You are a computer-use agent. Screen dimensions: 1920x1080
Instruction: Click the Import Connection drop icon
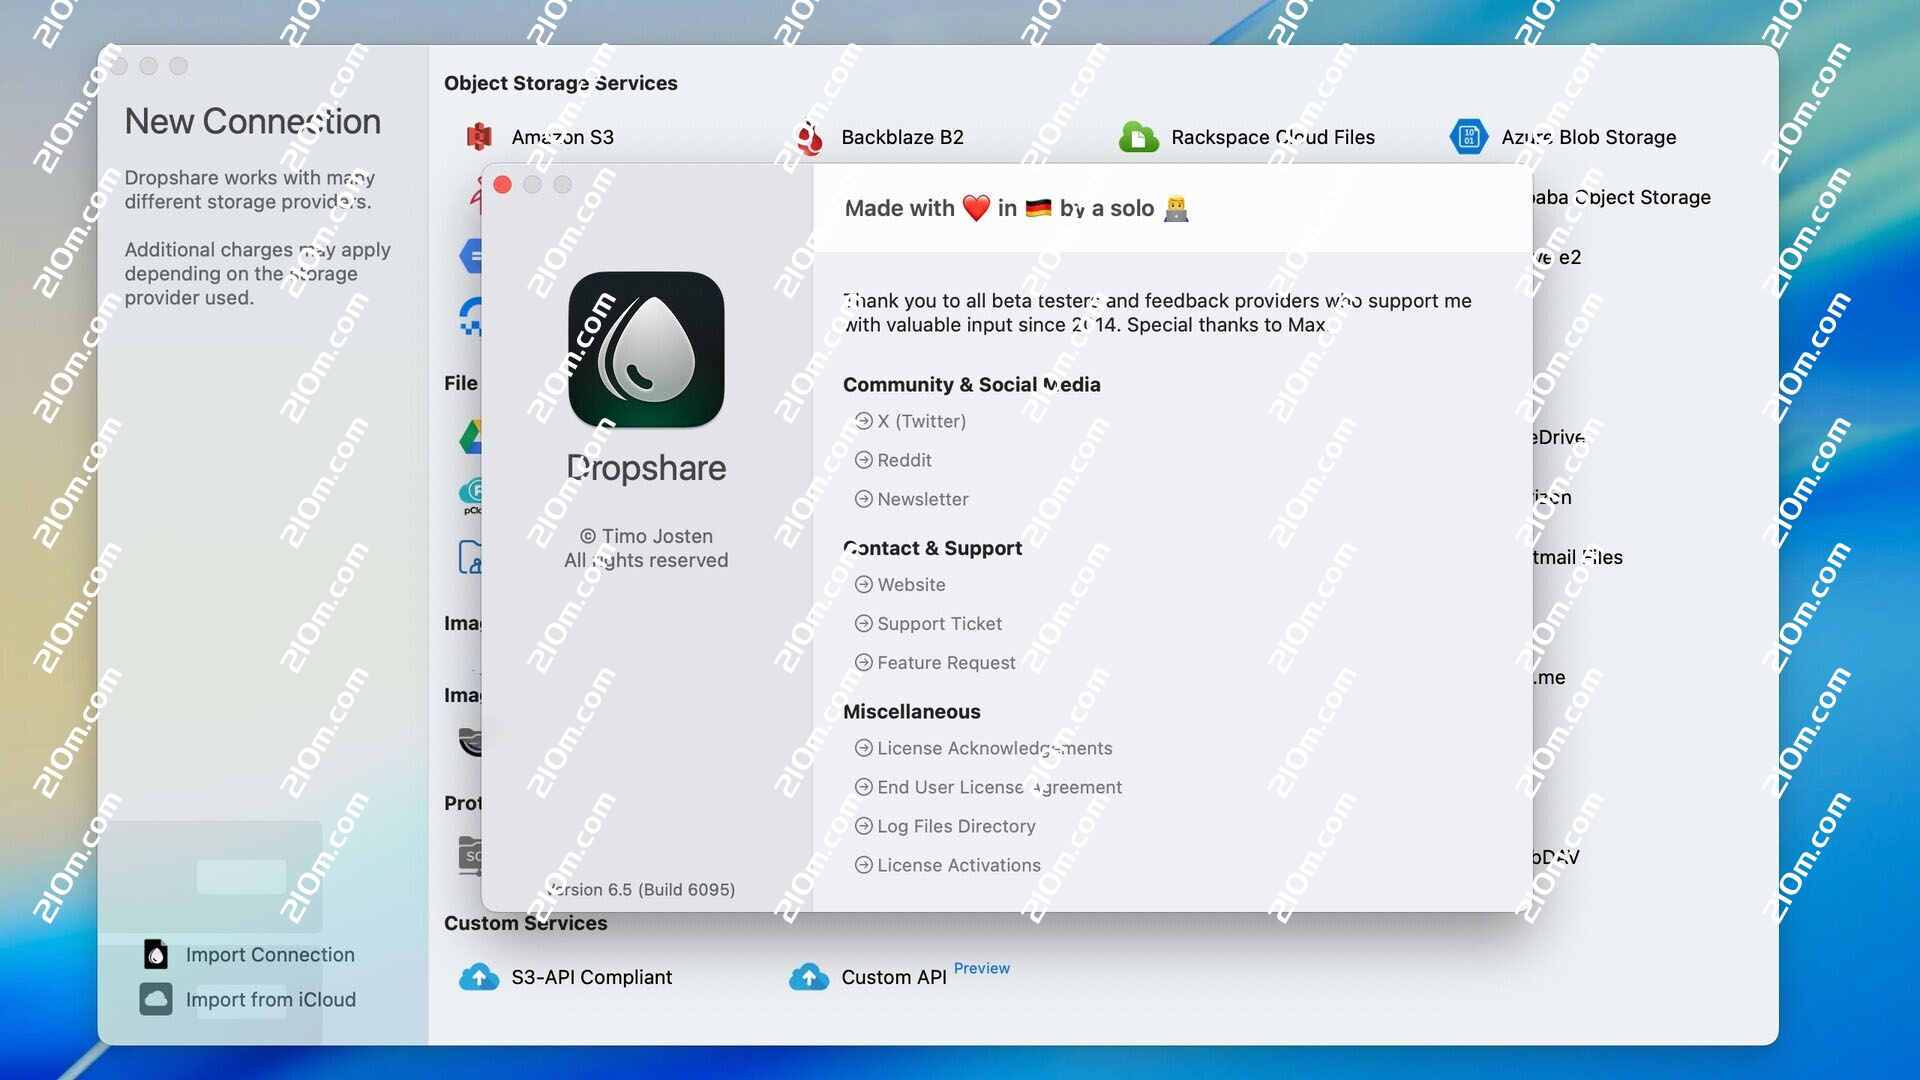coord(156,955)
